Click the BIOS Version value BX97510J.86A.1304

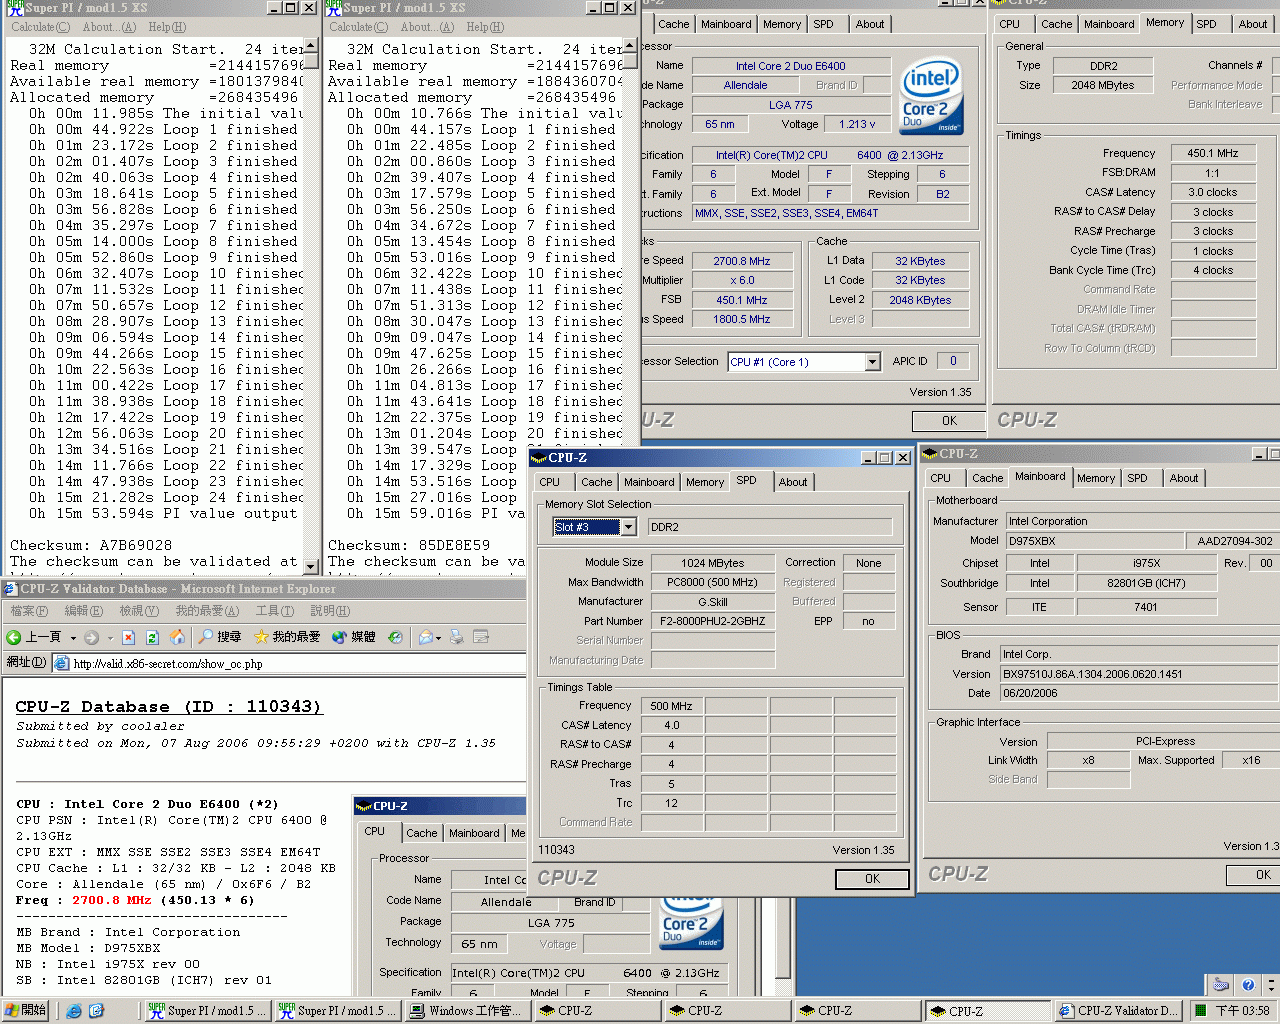point(1139,674)
